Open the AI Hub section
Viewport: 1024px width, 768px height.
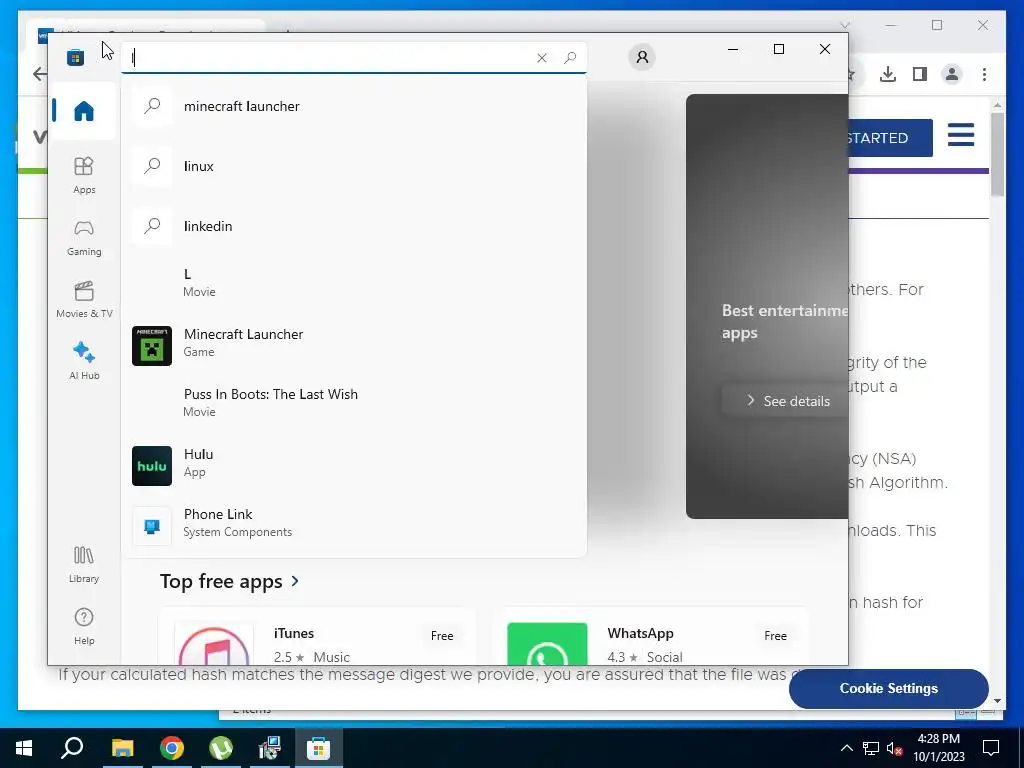click(x=84, y=361)
